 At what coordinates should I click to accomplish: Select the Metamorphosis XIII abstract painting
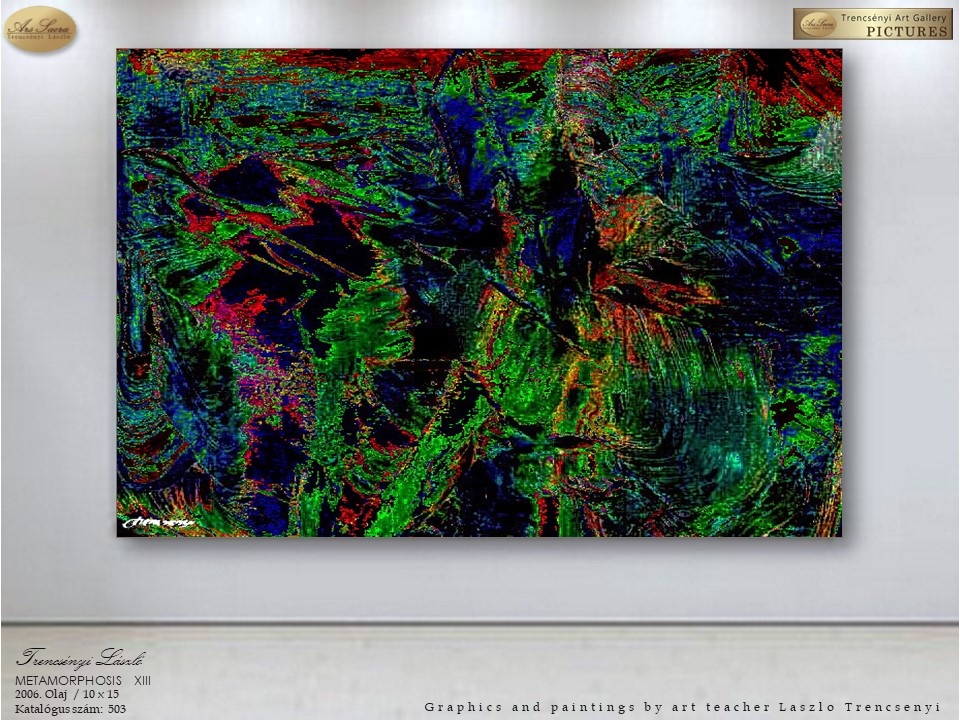[479, 293]
